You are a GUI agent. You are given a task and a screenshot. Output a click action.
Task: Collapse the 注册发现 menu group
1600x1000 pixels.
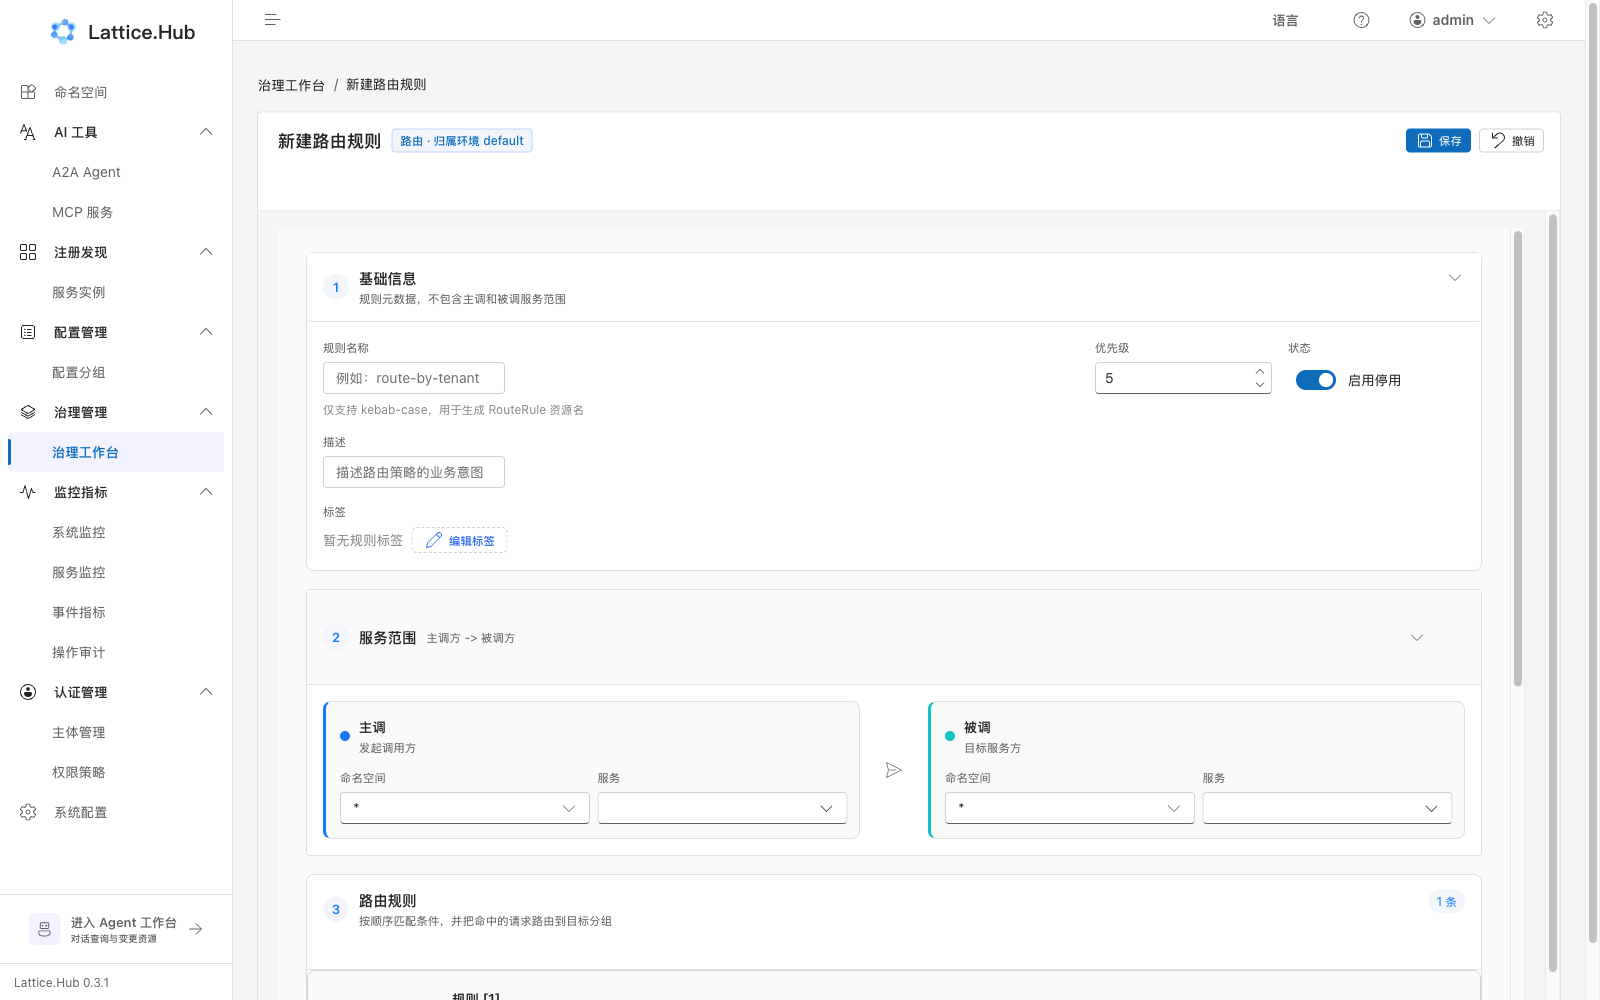click(206, 252)
